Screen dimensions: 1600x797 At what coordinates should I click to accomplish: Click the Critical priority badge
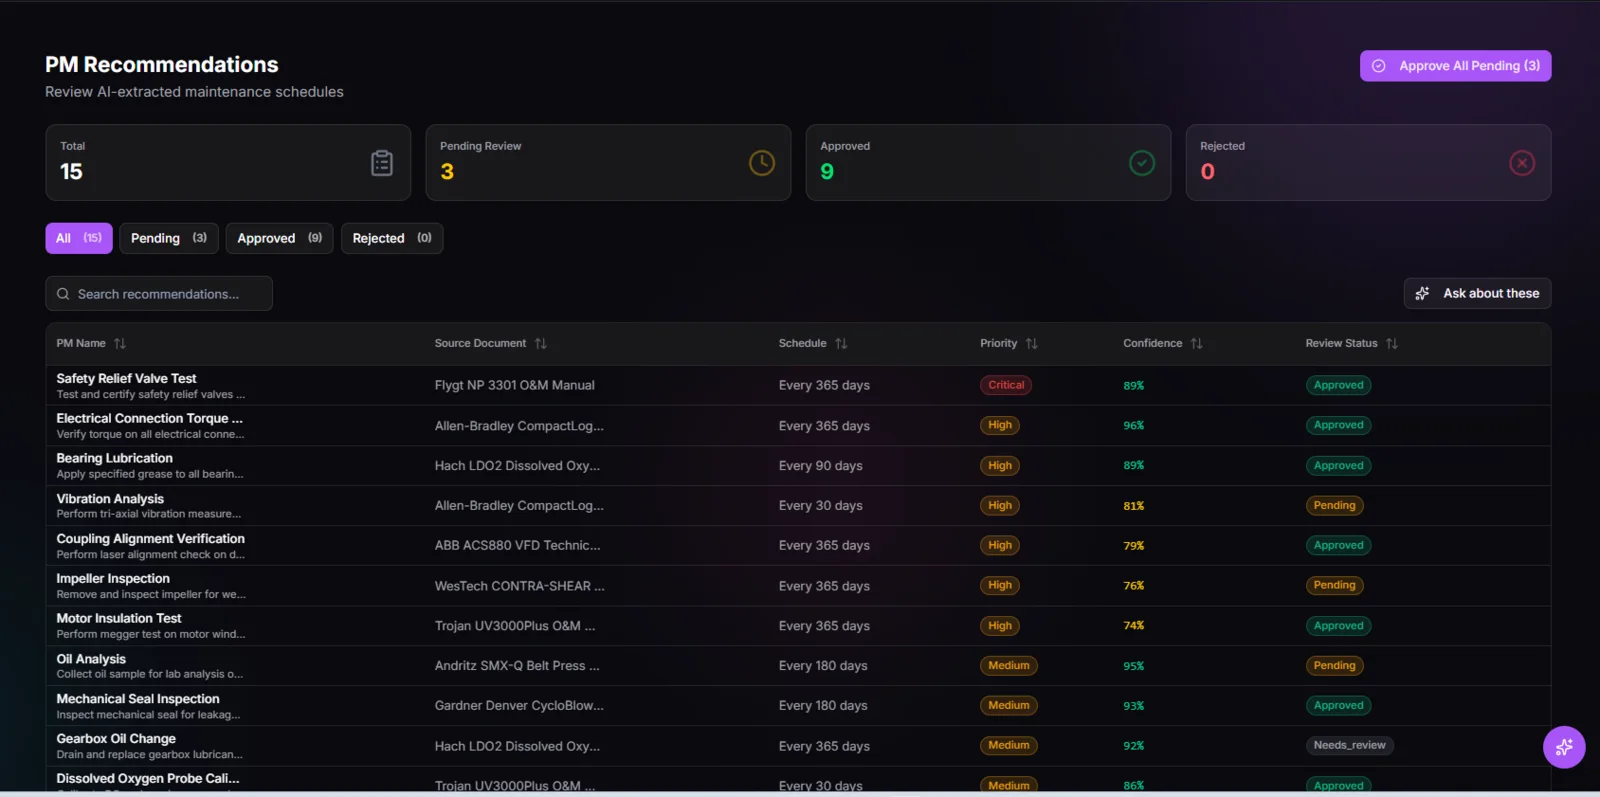pyautogui.click(x=1006, y=385)
